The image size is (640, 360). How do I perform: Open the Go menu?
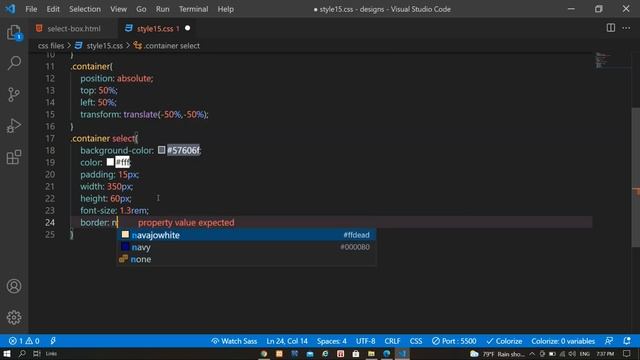tap(141, 9)
